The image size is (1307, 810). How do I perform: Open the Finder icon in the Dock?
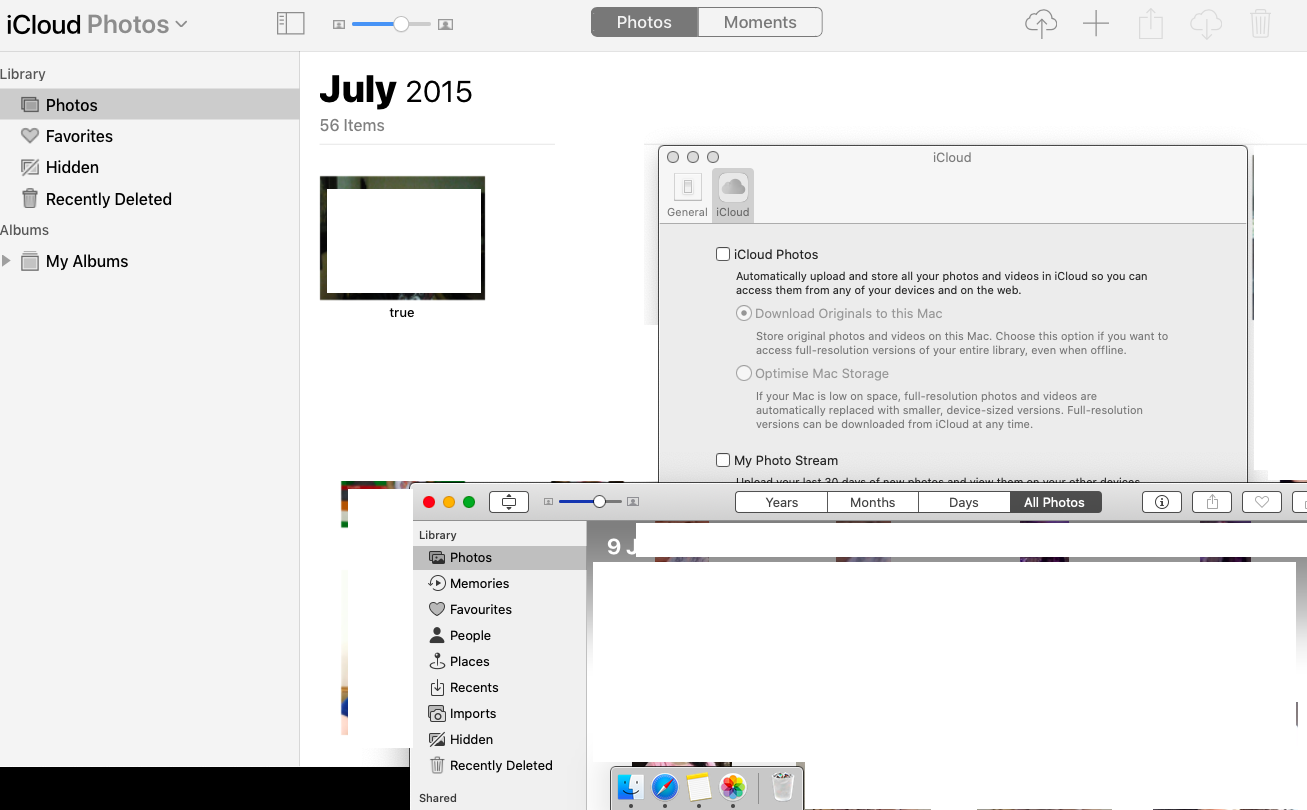(x=630, y=787)
